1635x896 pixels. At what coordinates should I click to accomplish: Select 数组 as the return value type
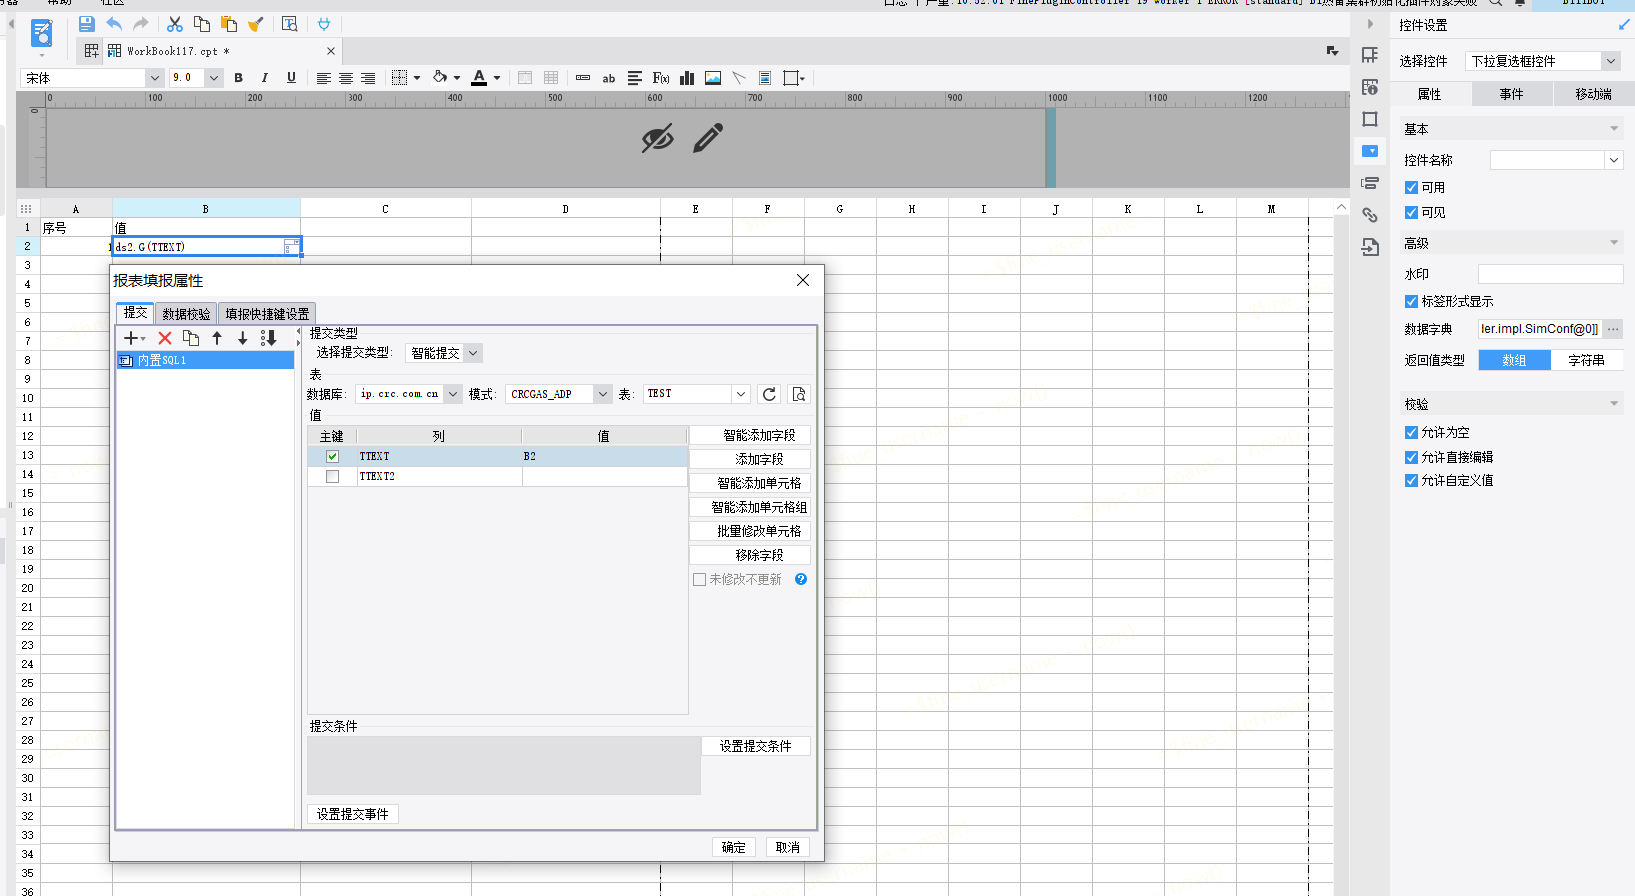point(1514,360)
